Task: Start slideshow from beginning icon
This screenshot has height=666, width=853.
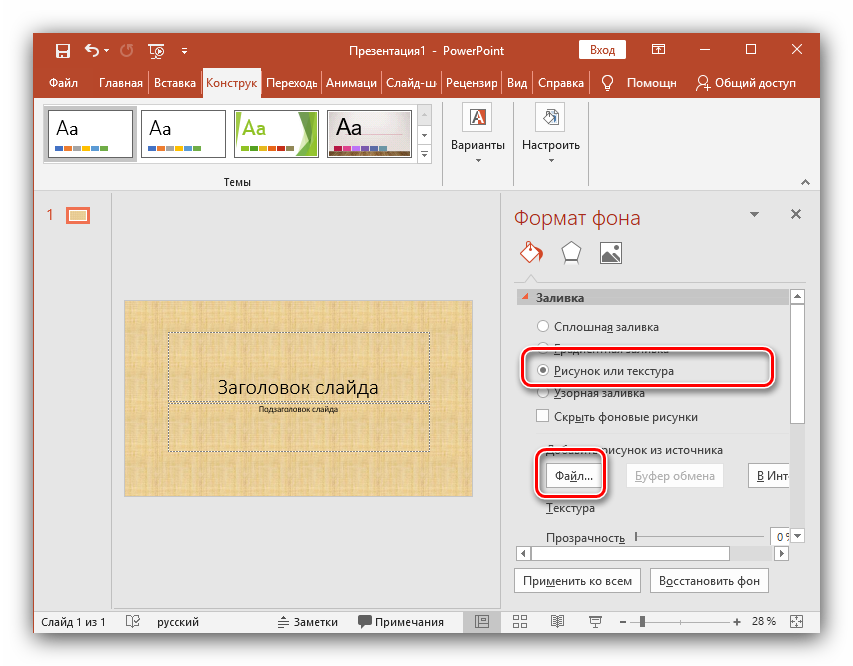Action: (x=156, y=51)
